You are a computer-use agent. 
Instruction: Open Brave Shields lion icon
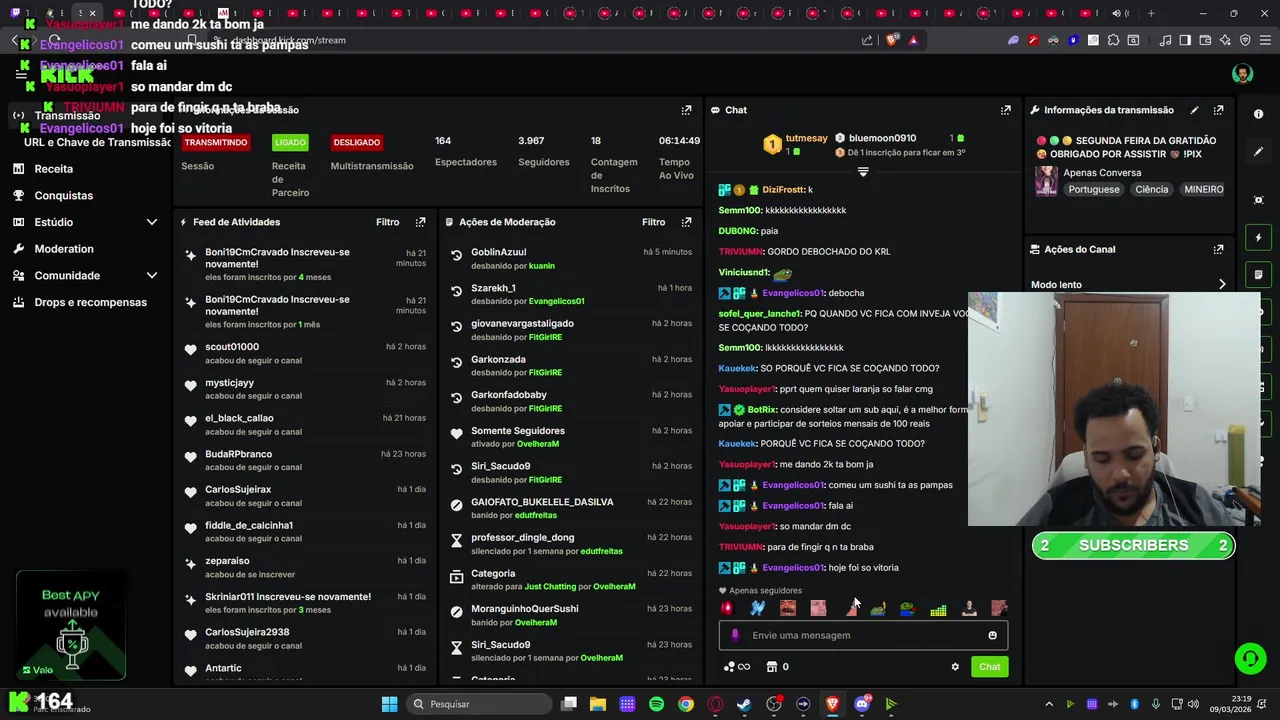(x=892, y=40)
